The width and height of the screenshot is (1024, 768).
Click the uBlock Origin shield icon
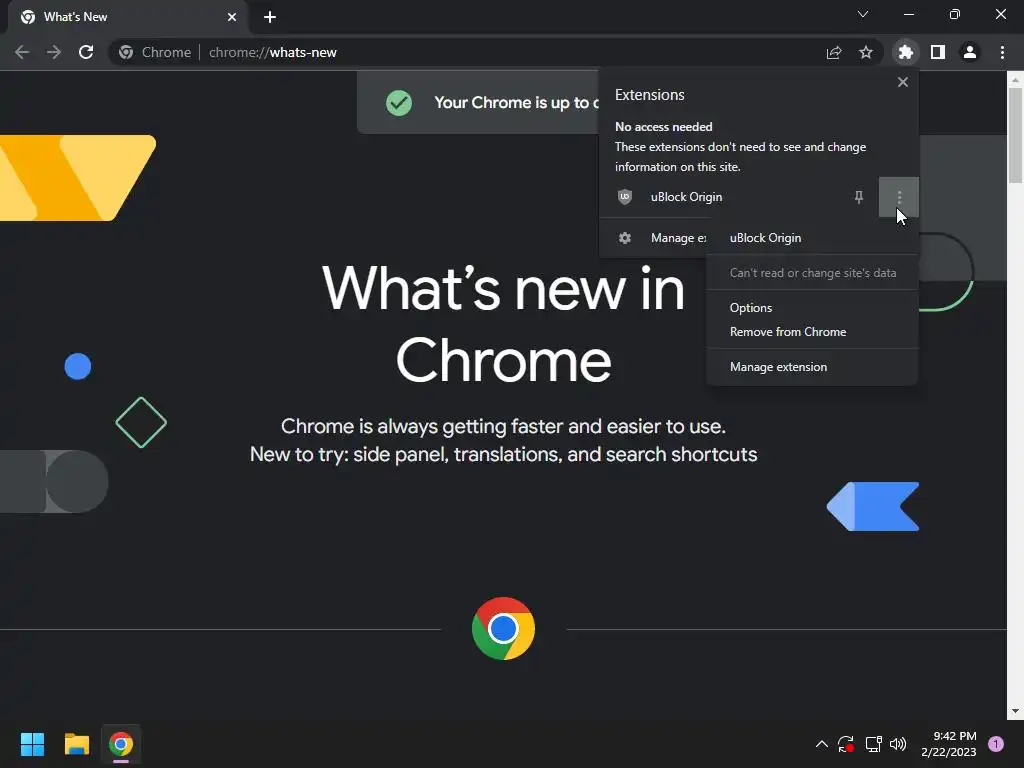click(625, 197)
